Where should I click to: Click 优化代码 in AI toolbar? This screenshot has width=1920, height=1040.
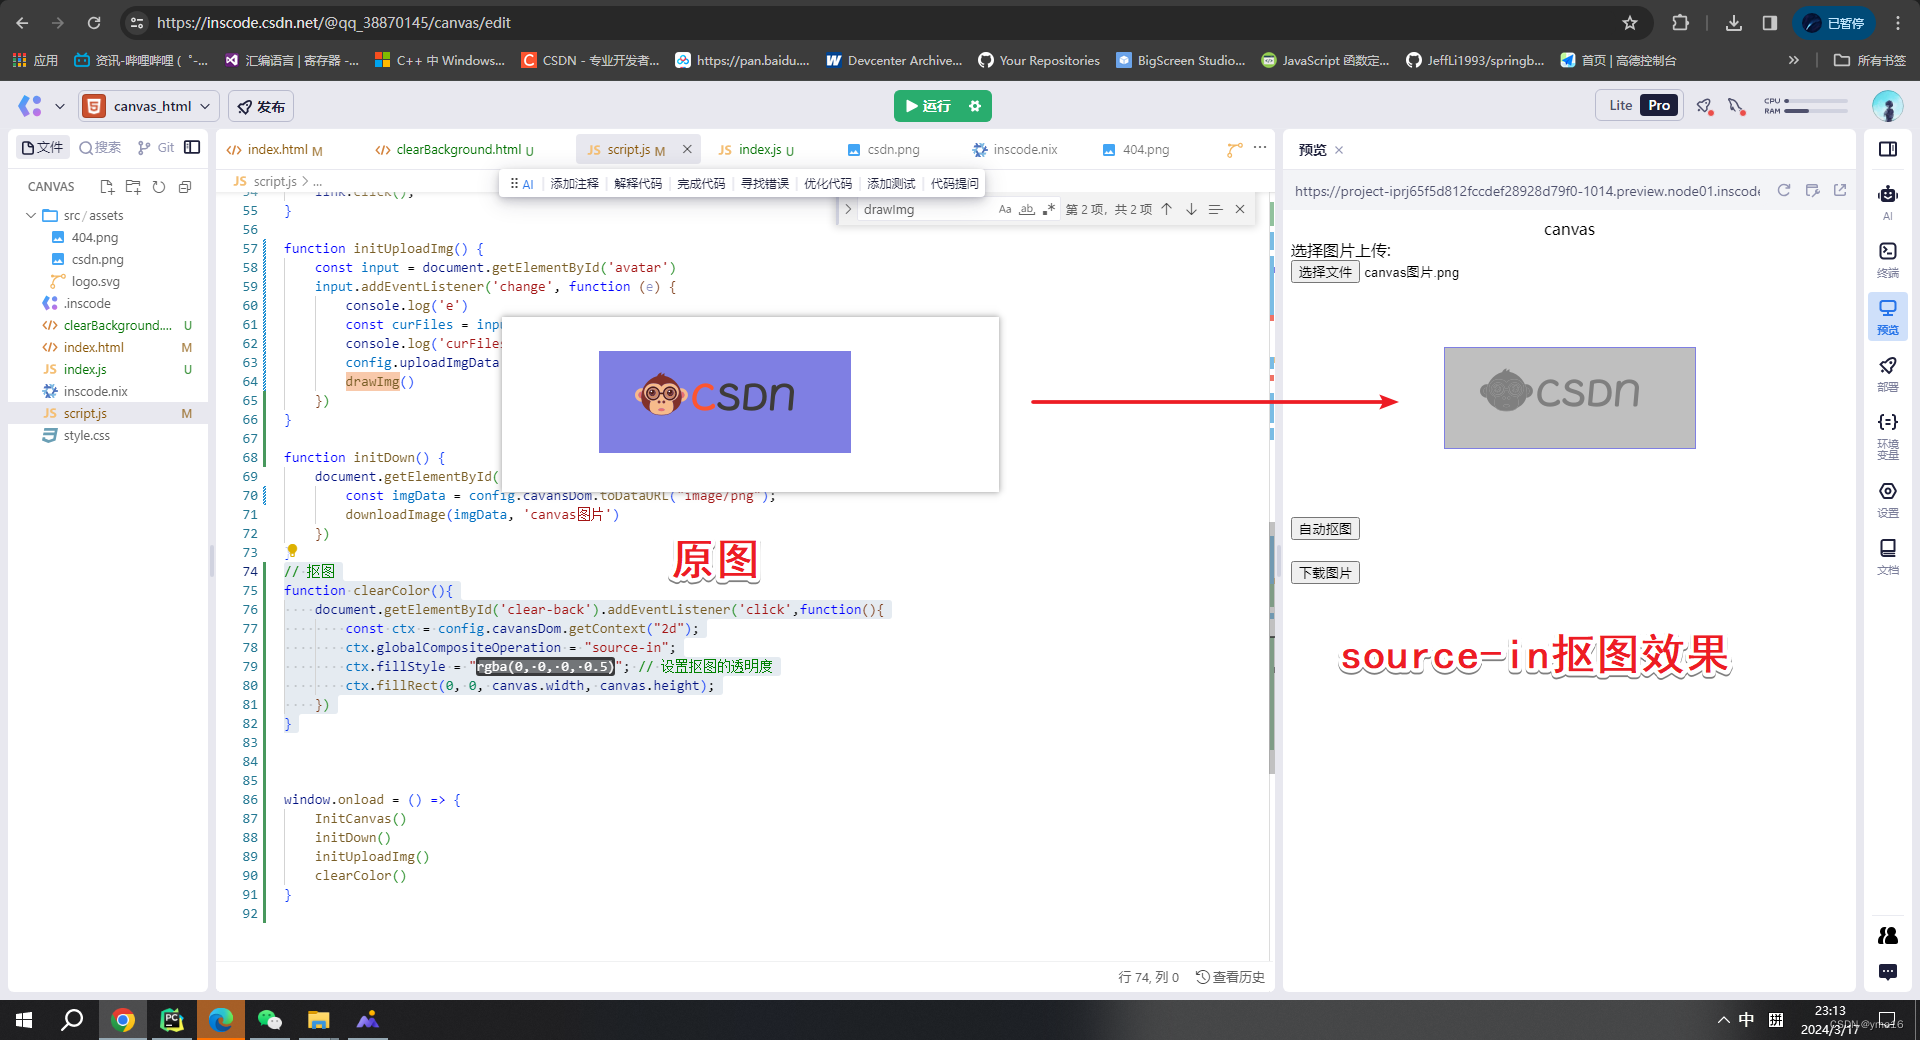tap(828, 183)
